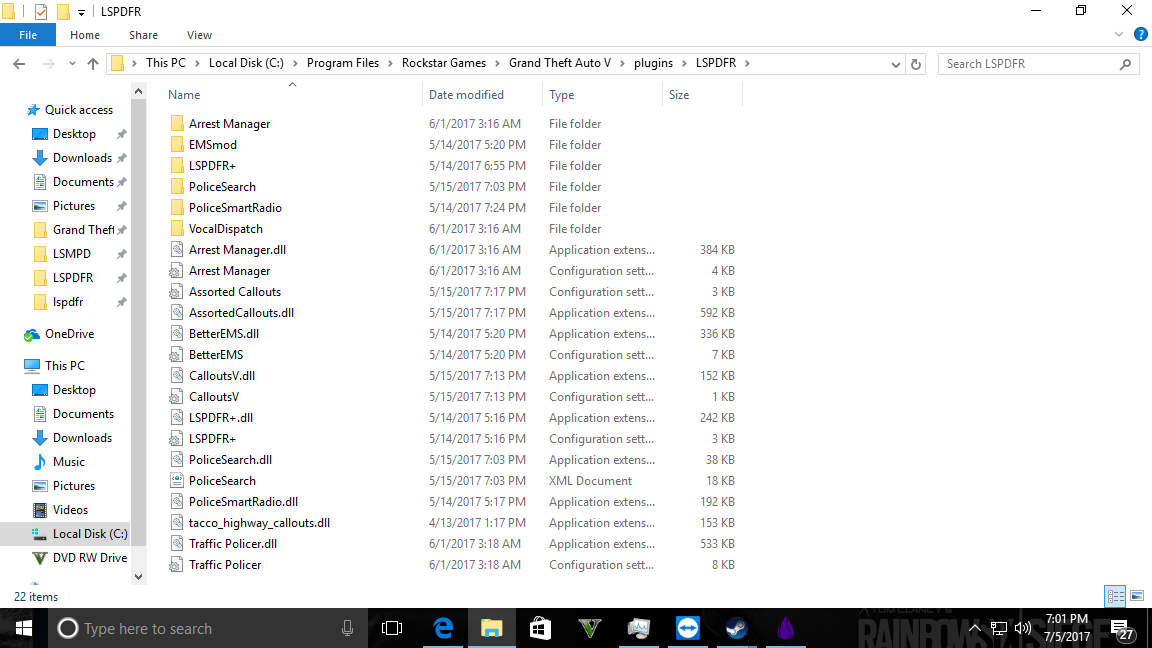Viewport: 1152px width, 648px height.
Task: Switch to the Share ribbon tab
Action: click(x=143, y=35)
